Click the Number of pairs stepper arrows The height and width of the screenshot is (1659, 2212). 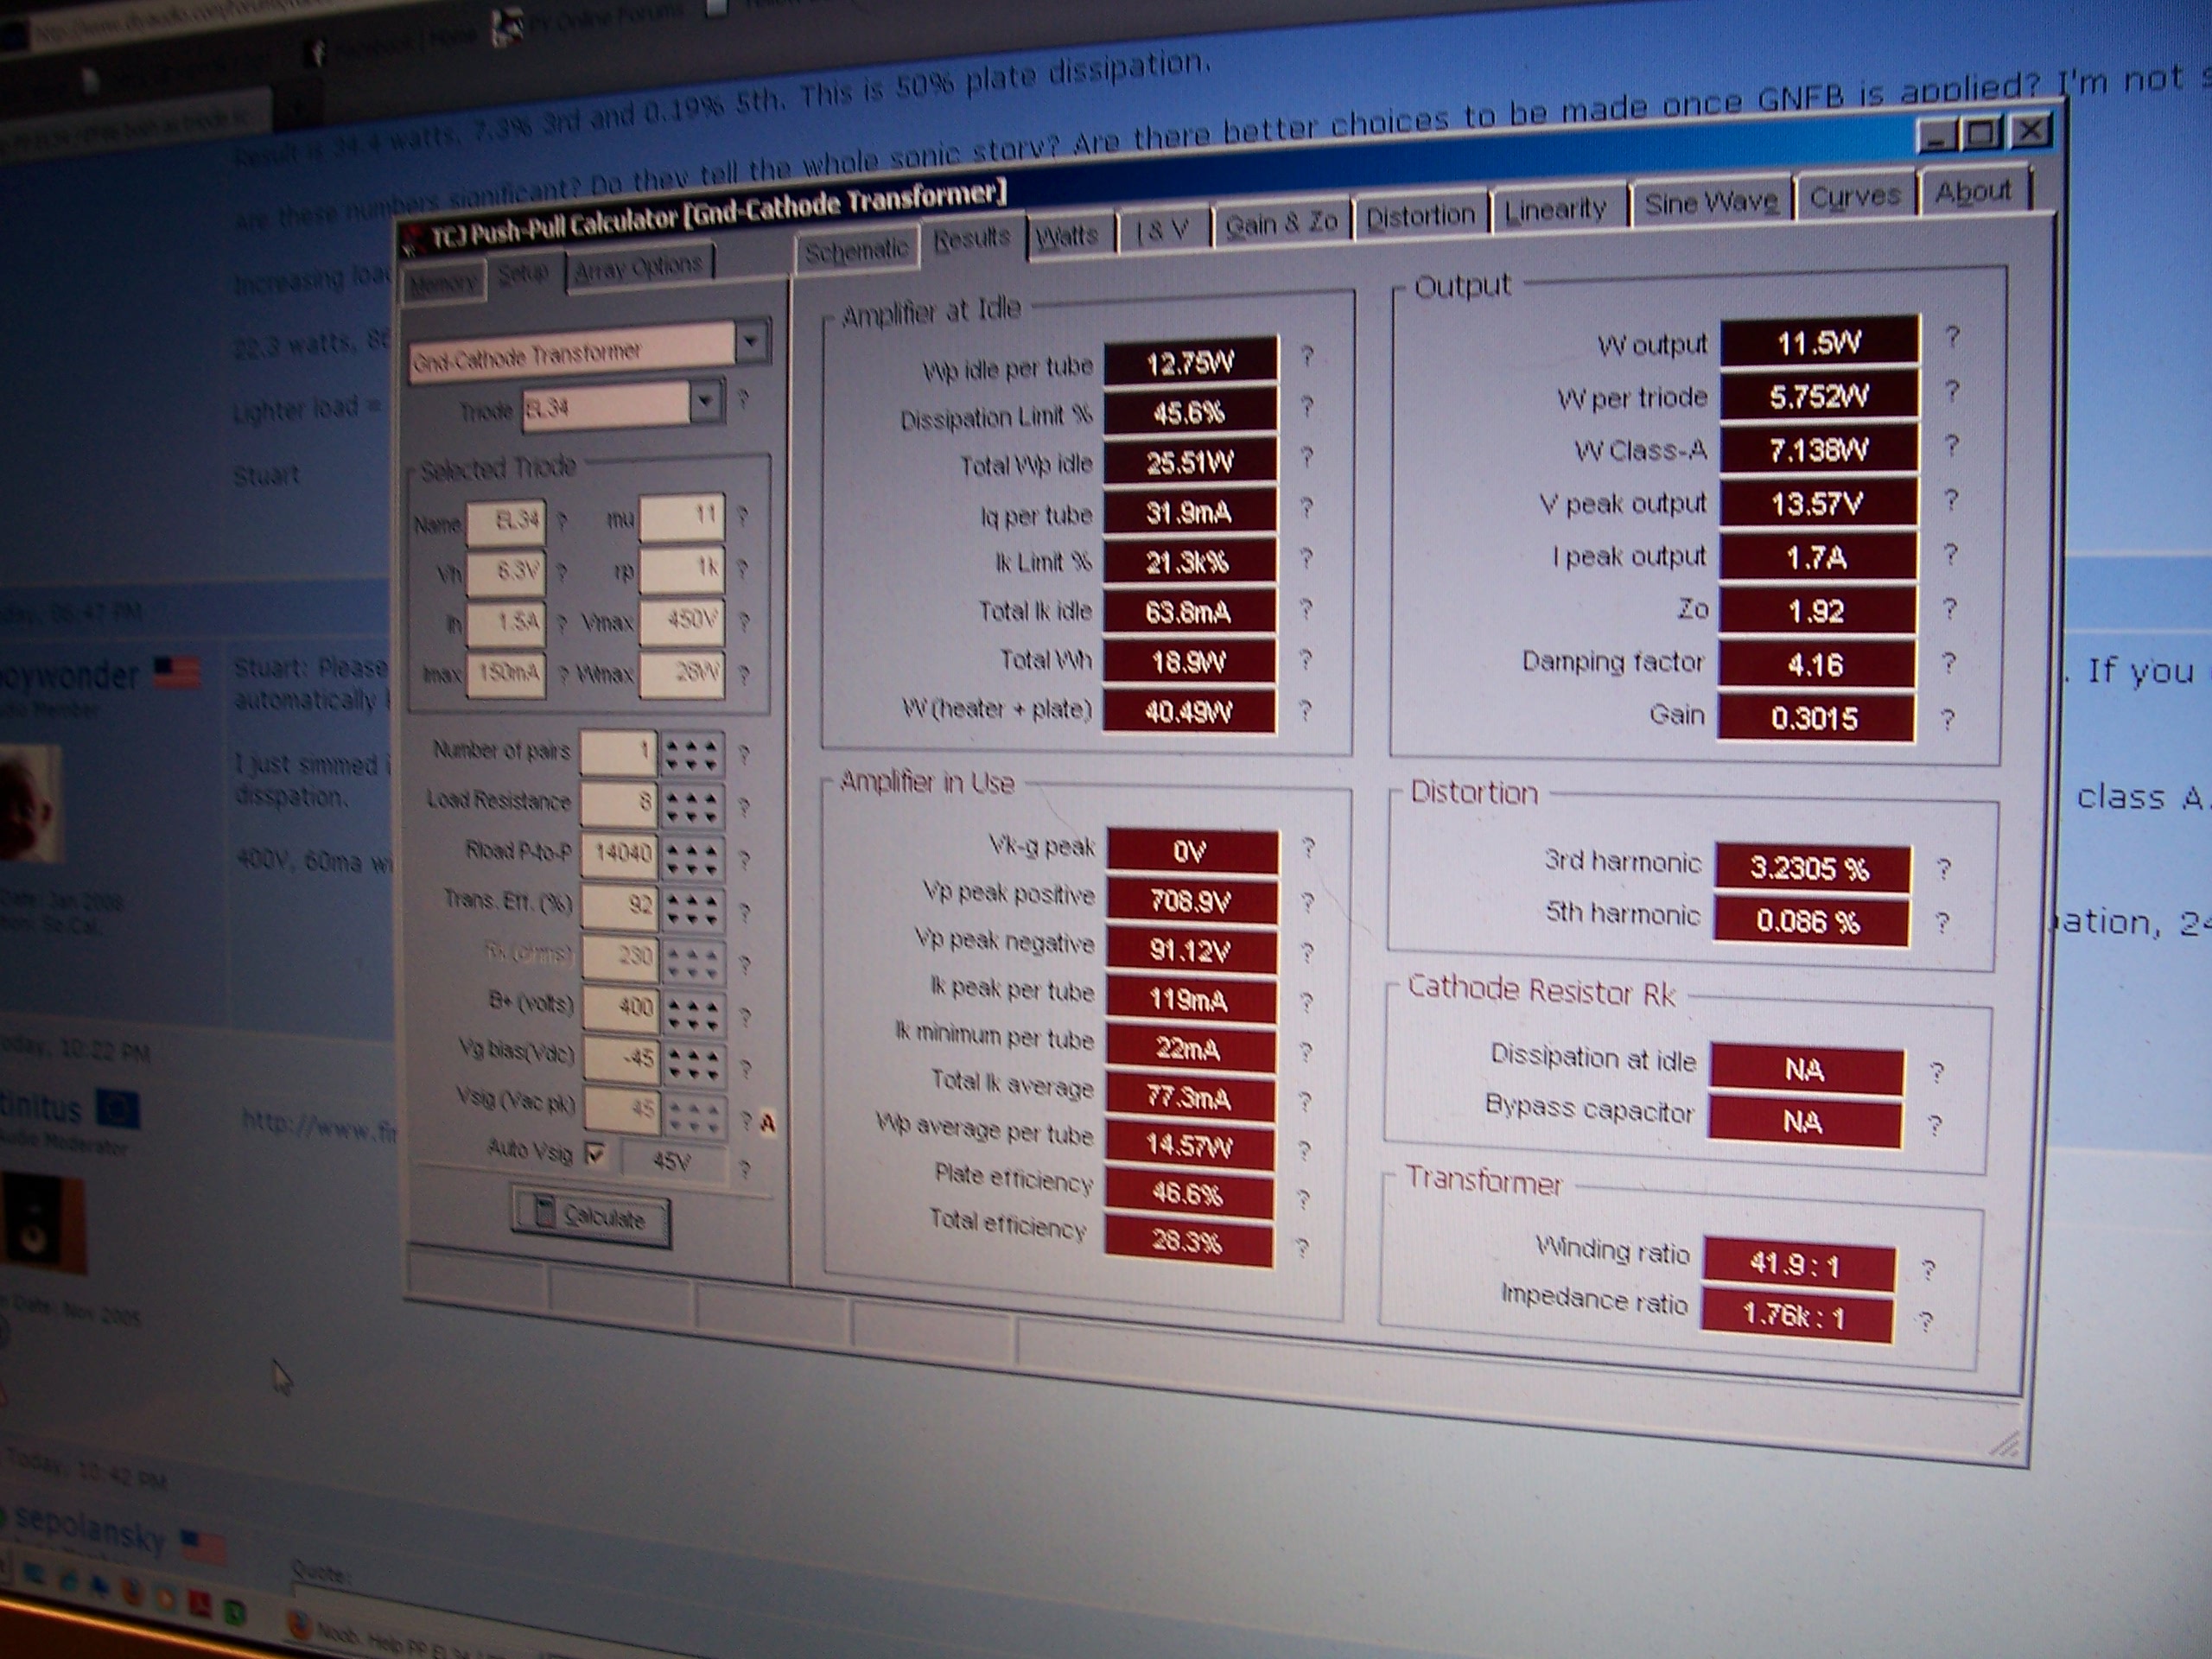coord(692,754)
